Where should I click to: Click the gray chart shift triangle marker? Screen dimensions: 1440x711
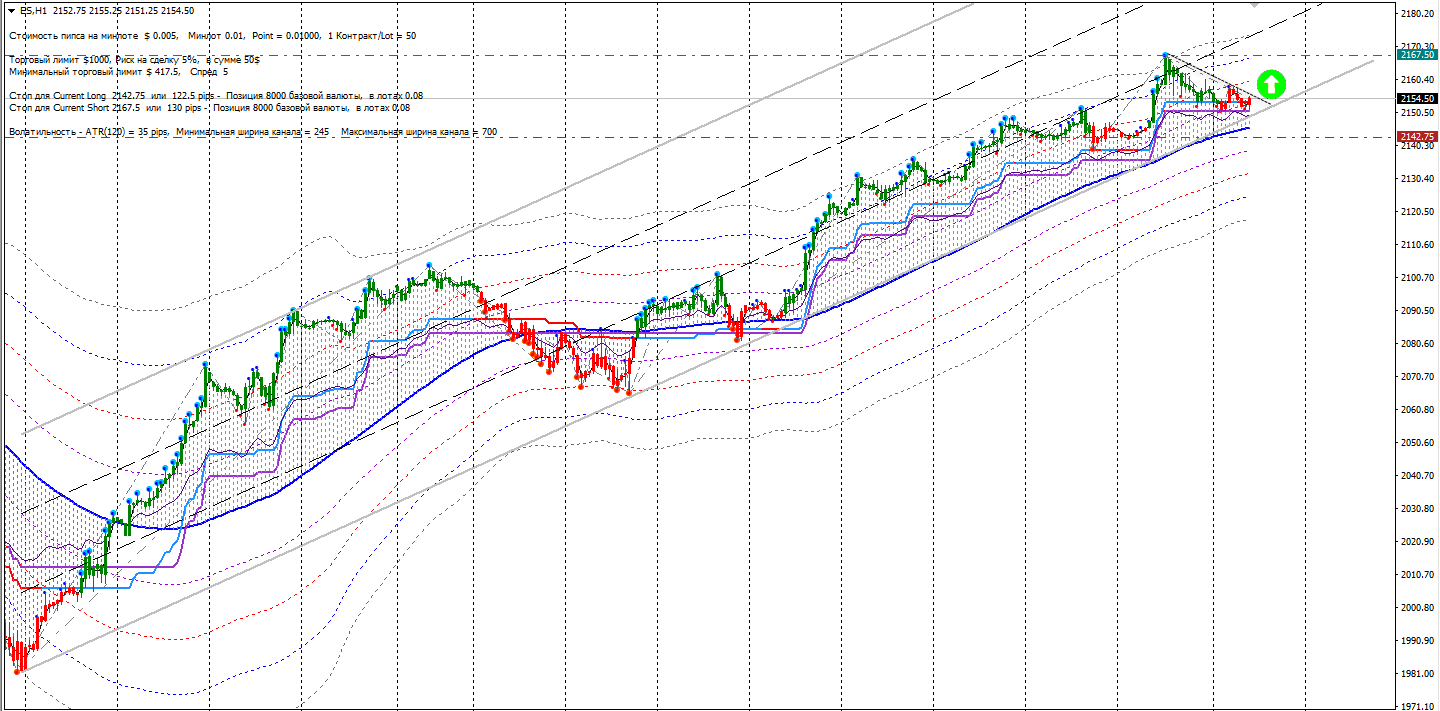[x=1255, y=4]
